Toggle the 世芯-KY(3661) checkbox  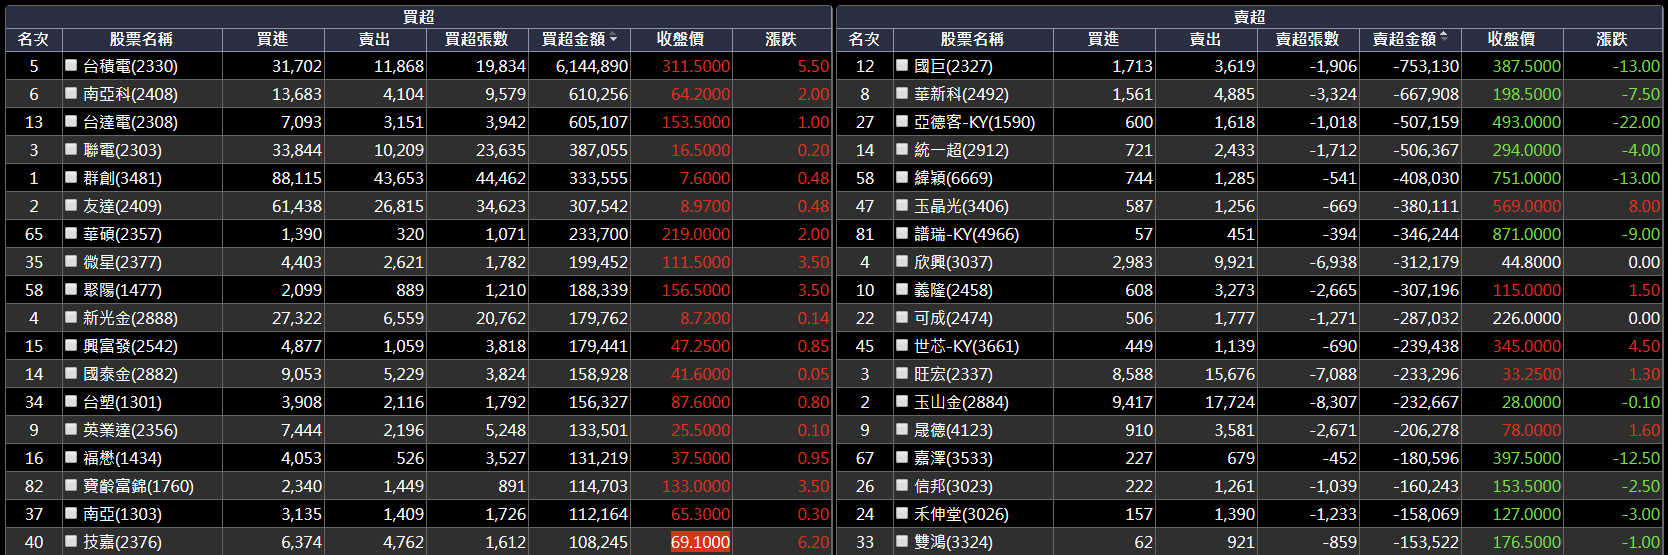[902, 345]
